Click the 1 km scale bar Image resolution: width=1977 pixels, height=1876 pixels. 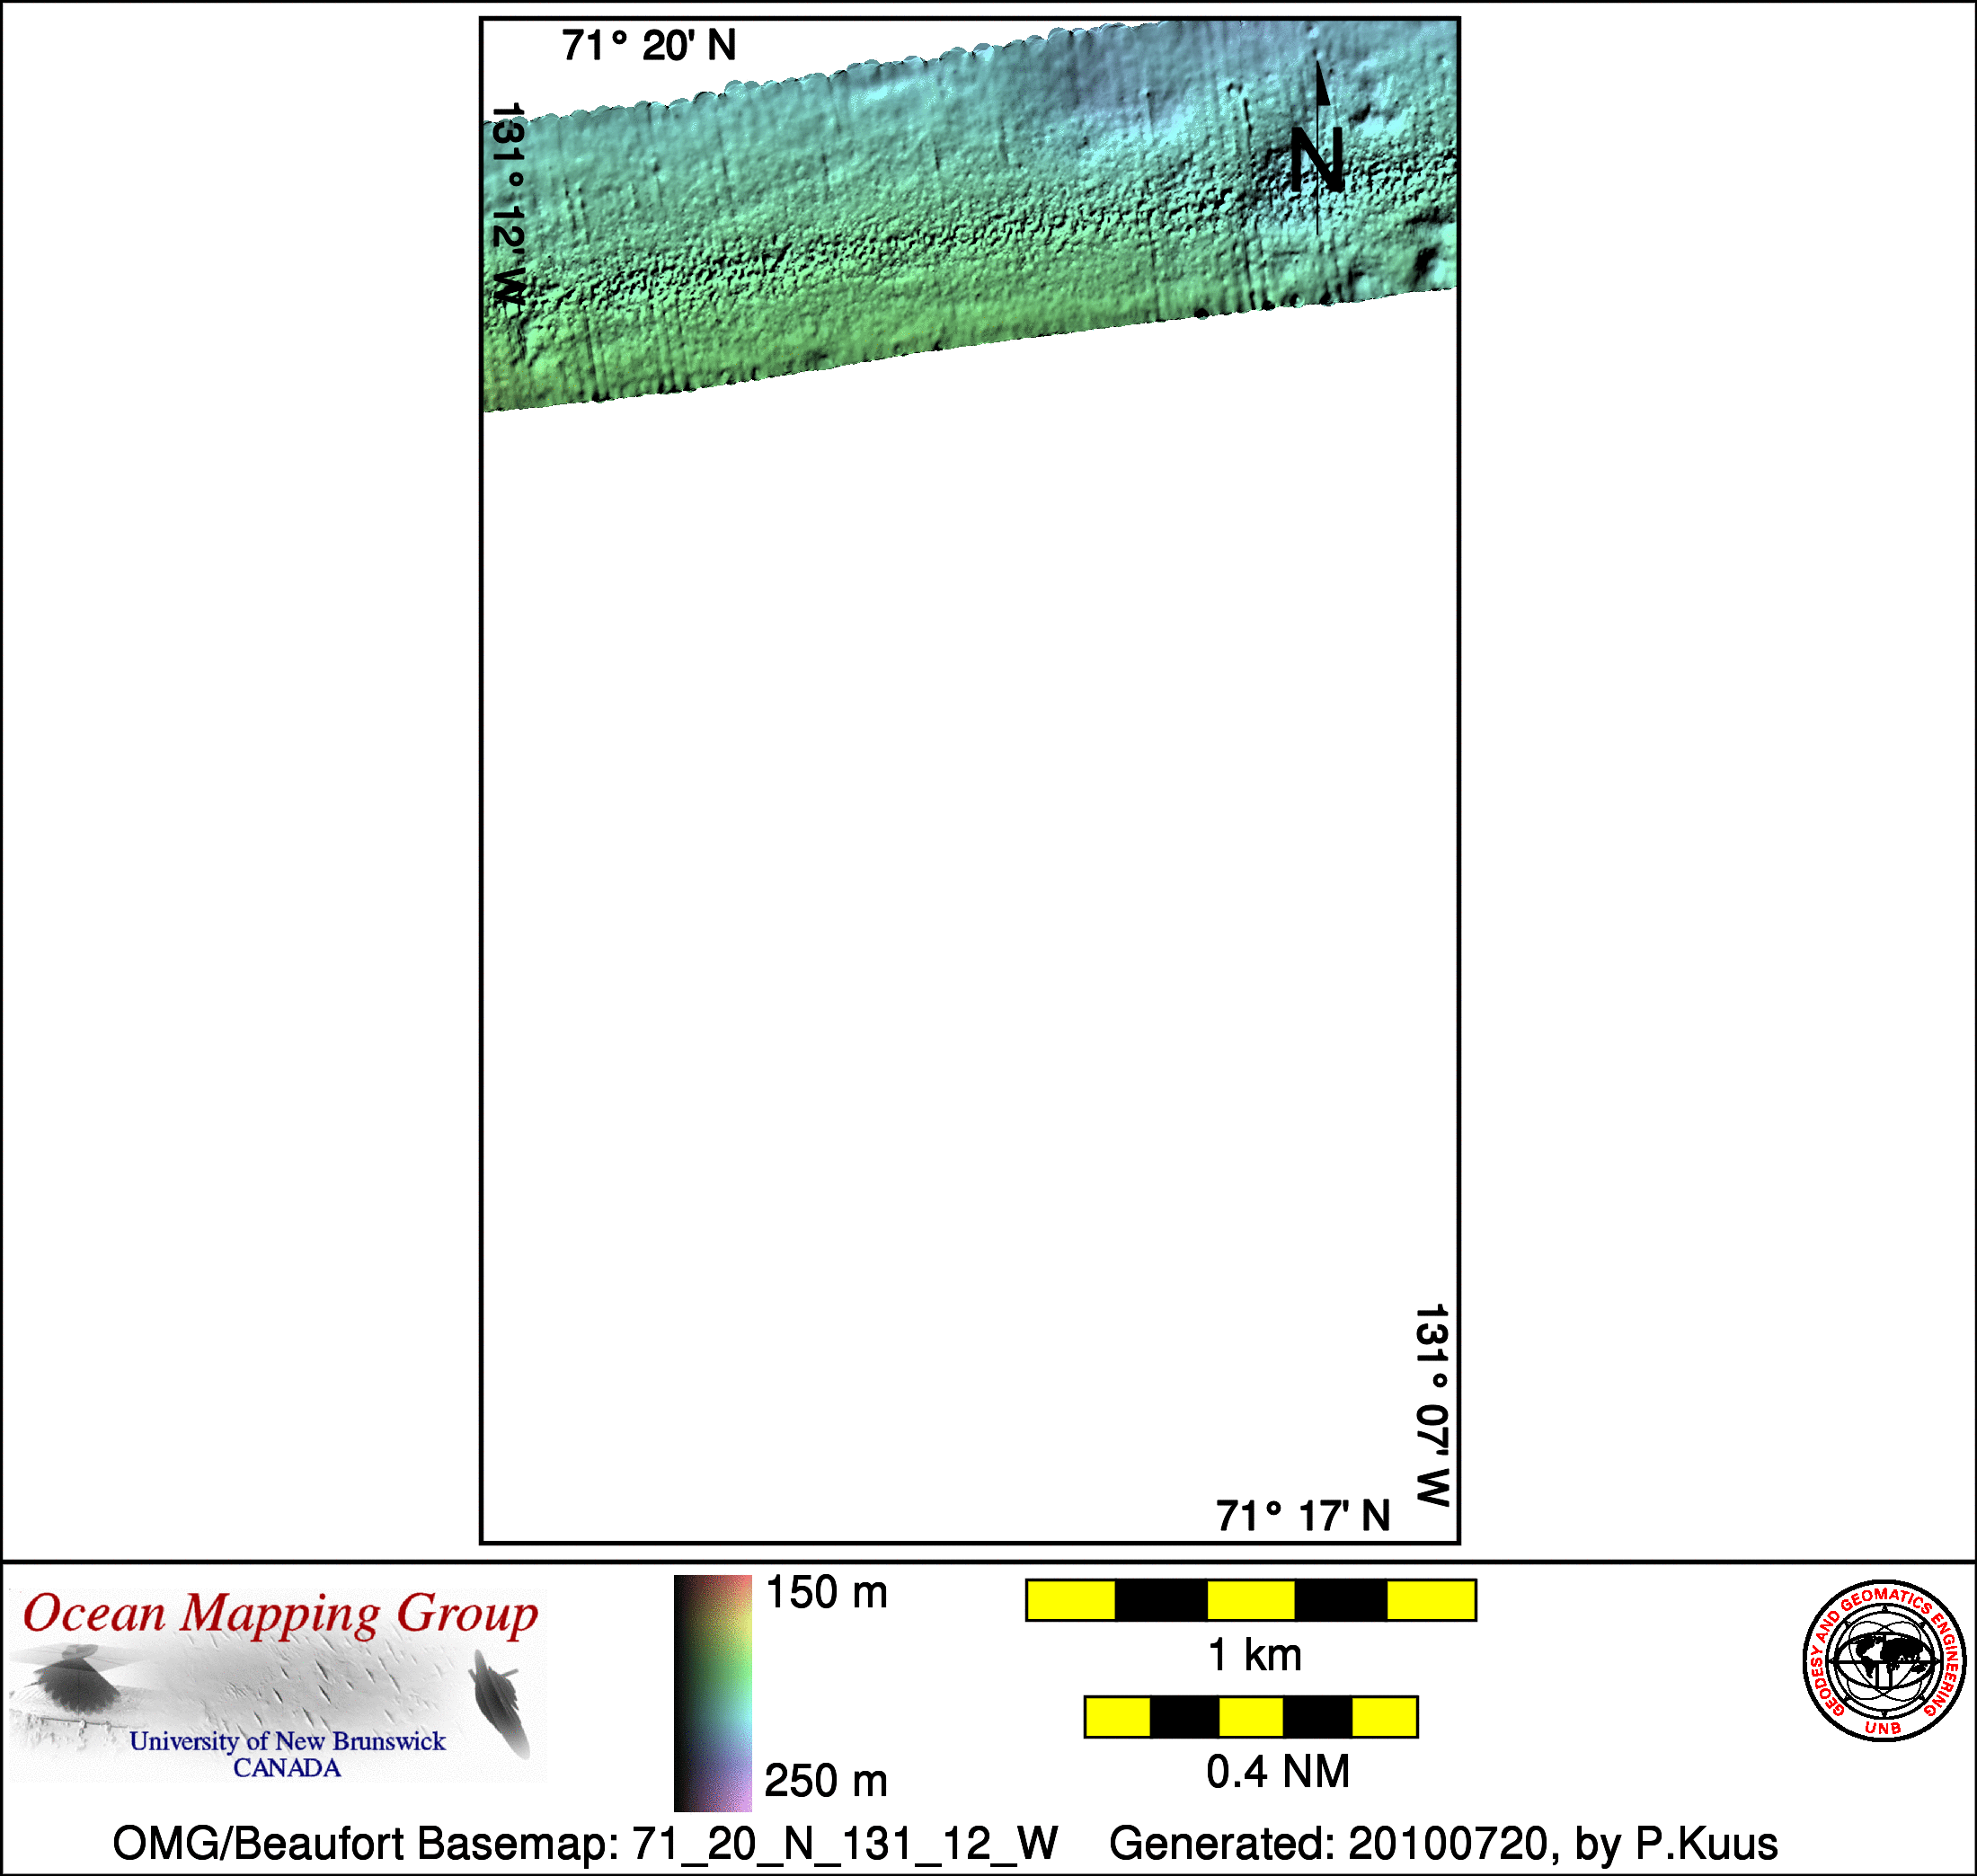coord(1250,1600)
